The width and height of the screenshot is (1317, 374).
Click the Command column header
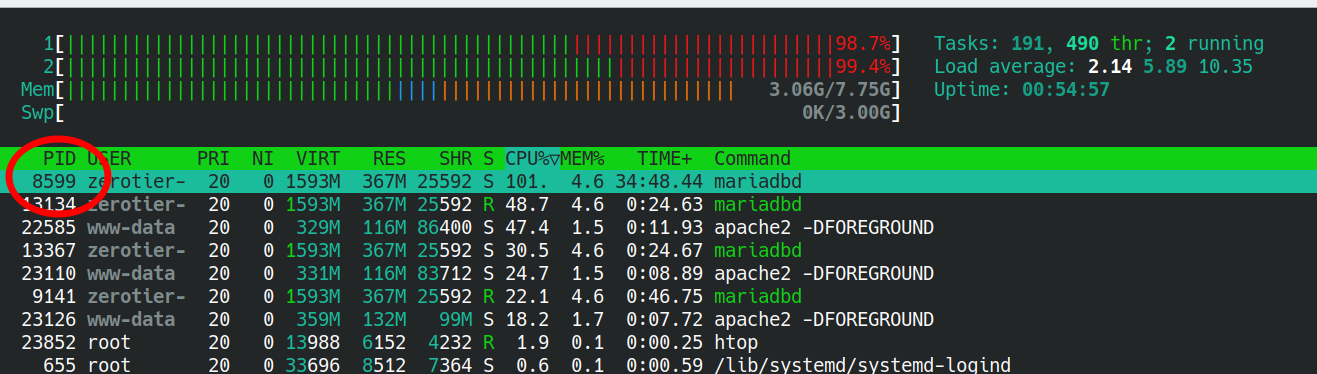point(752,158)
